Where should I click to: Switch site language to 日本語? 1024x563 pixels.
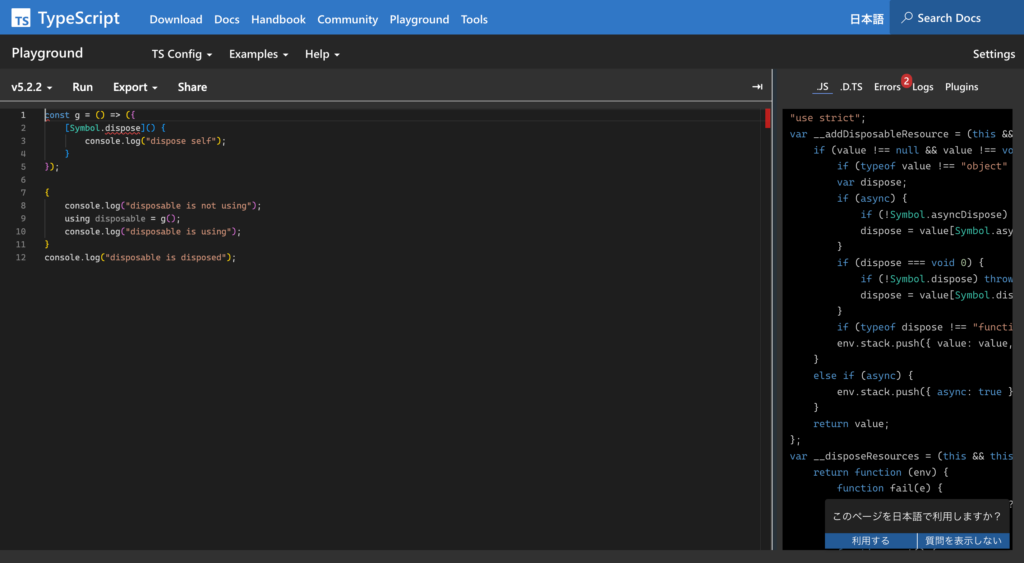[x=866, y=19]
